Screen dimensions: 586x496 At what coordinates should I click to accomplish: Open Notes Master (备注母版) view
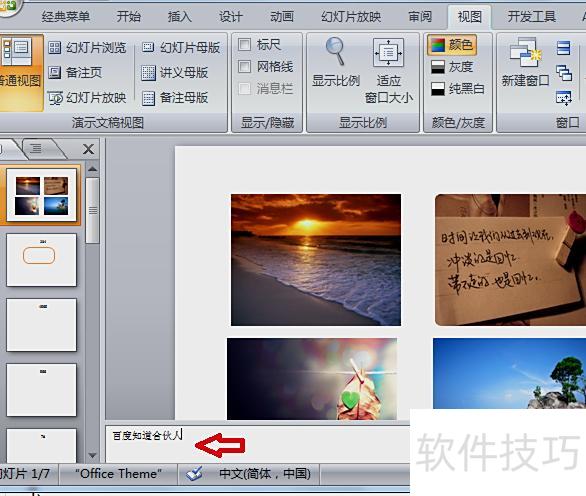(175, 98)
